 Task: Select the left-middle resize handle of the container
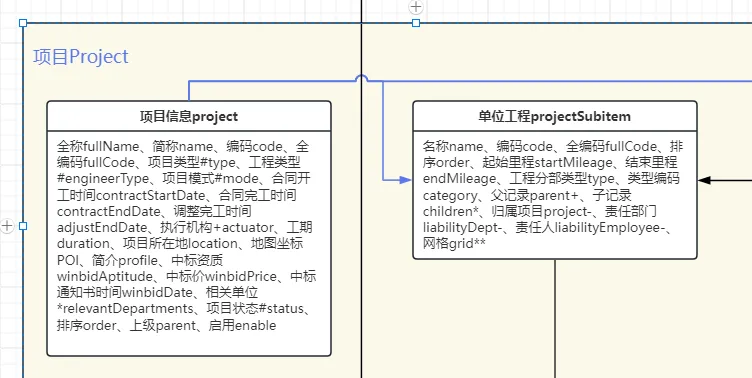[23, 226]
